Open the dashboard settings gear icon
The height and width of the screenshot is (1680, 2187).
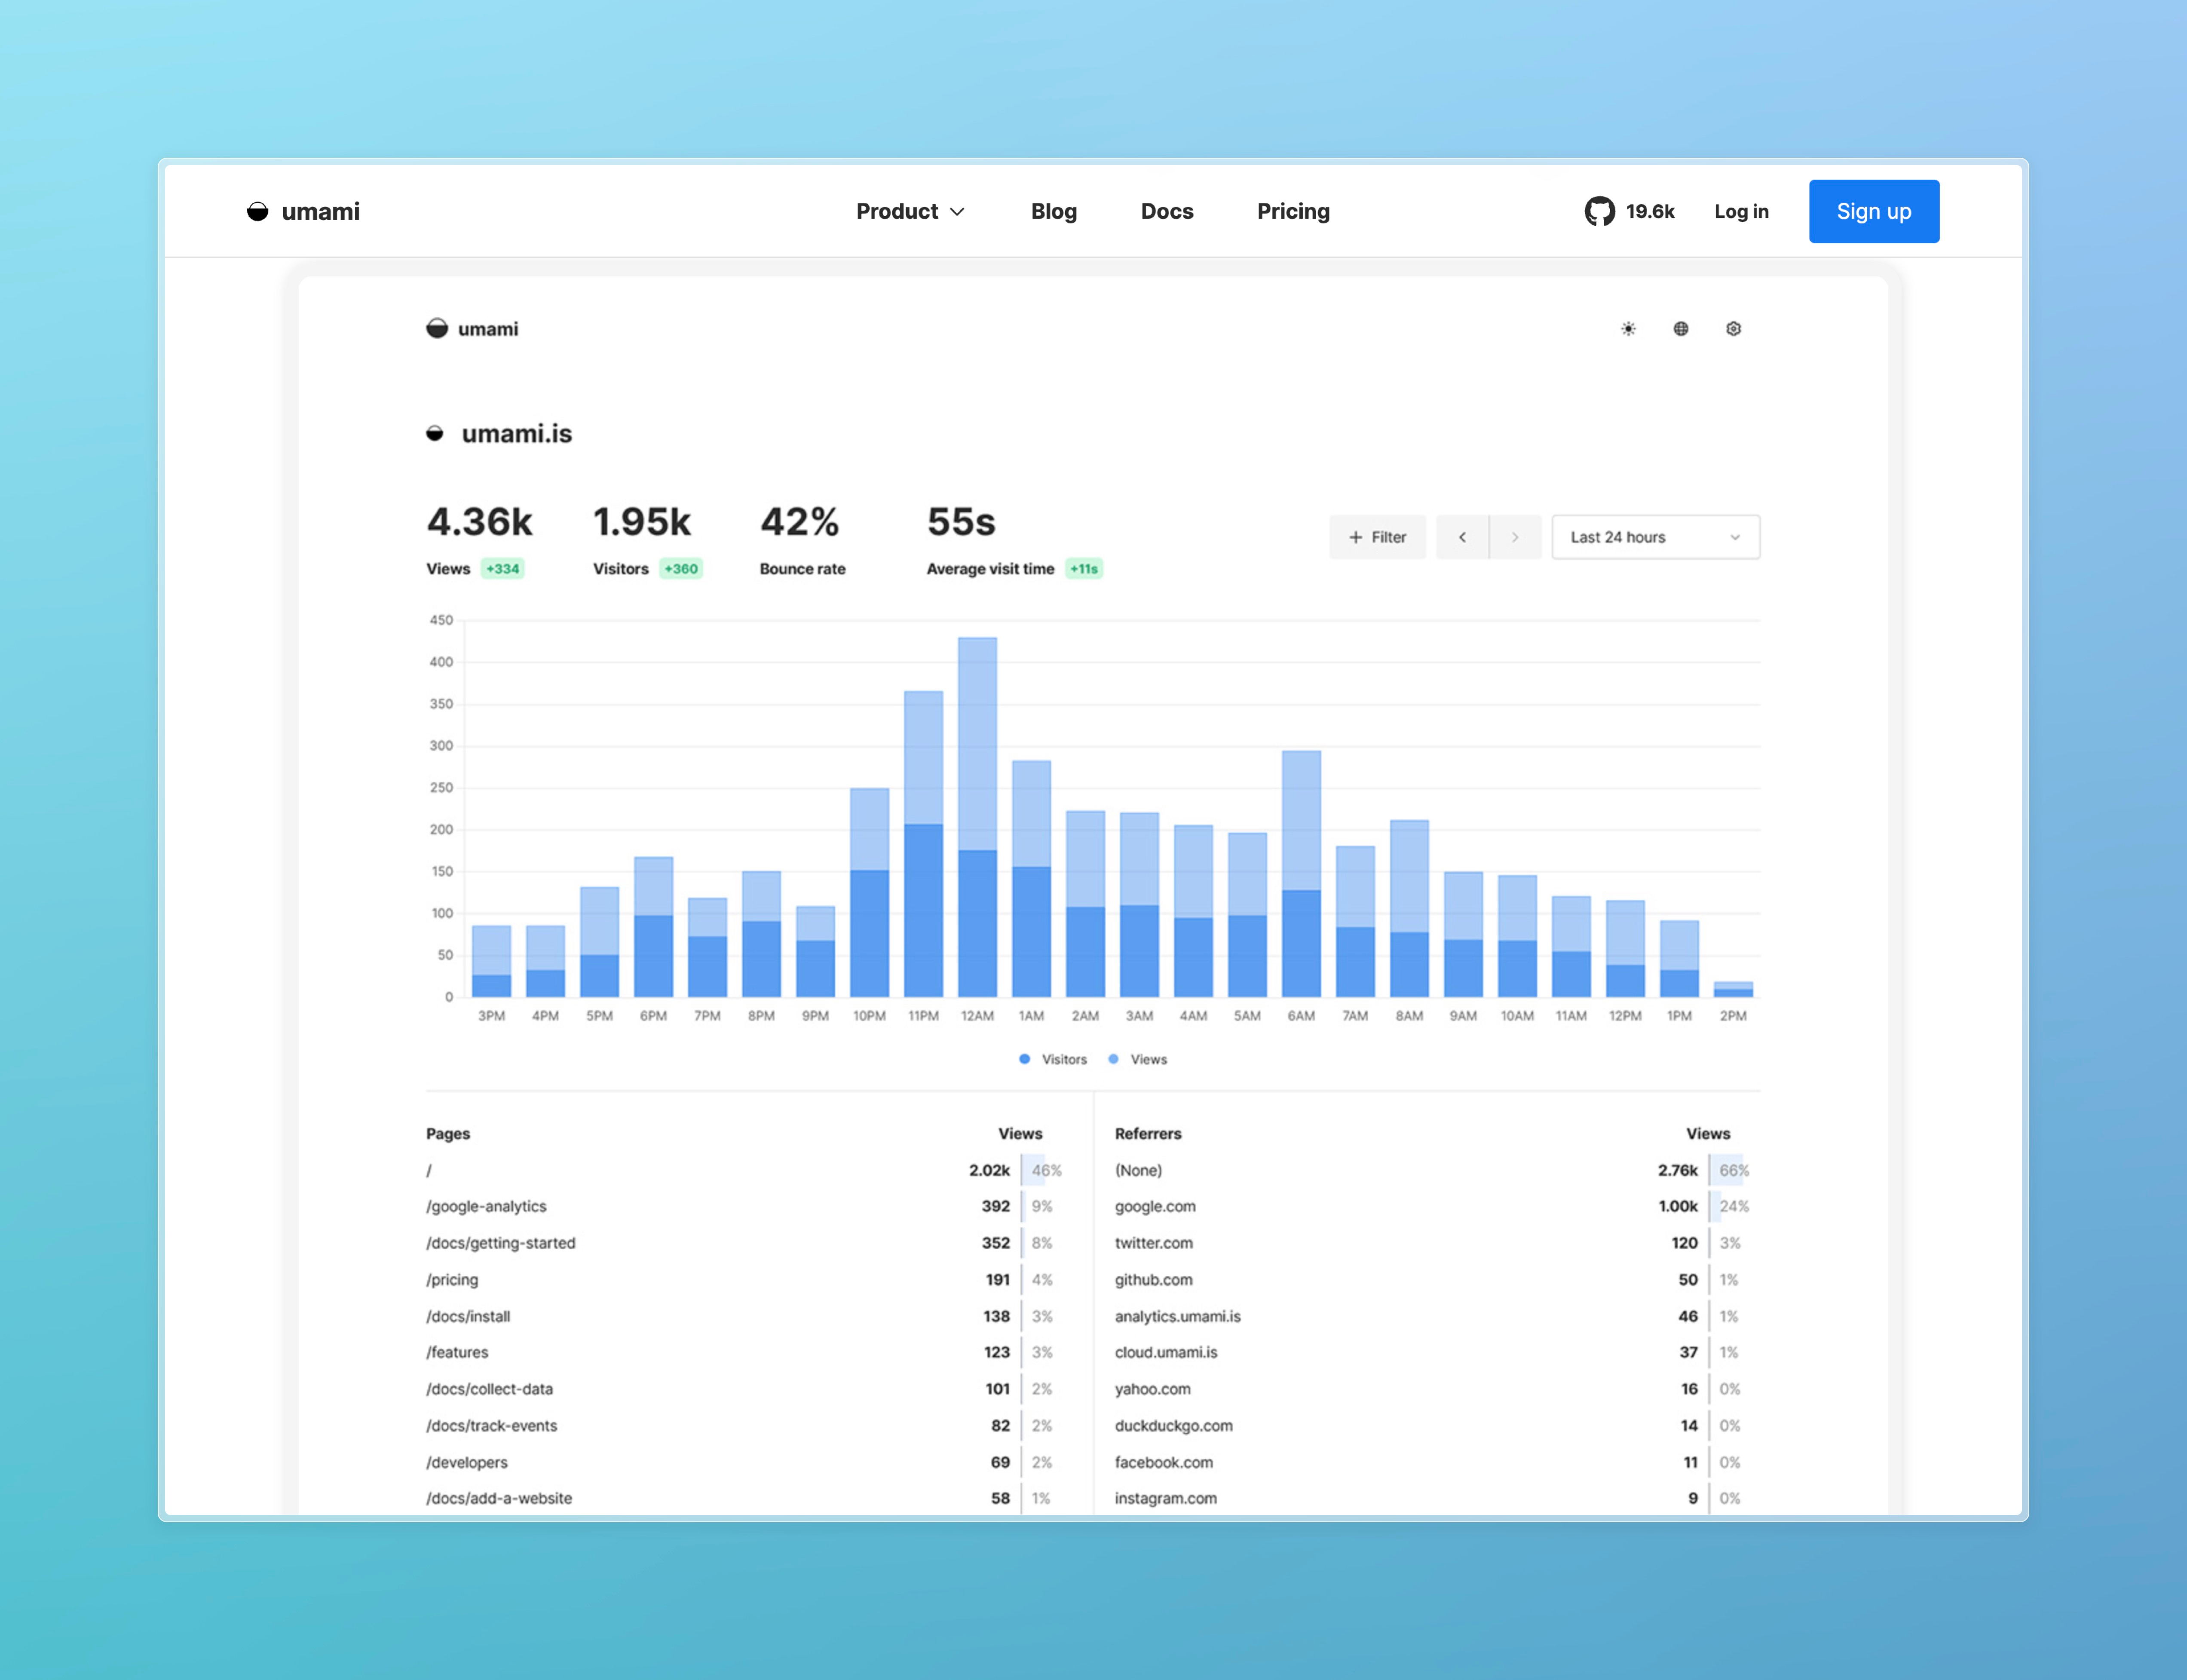tap(1733, 329)
